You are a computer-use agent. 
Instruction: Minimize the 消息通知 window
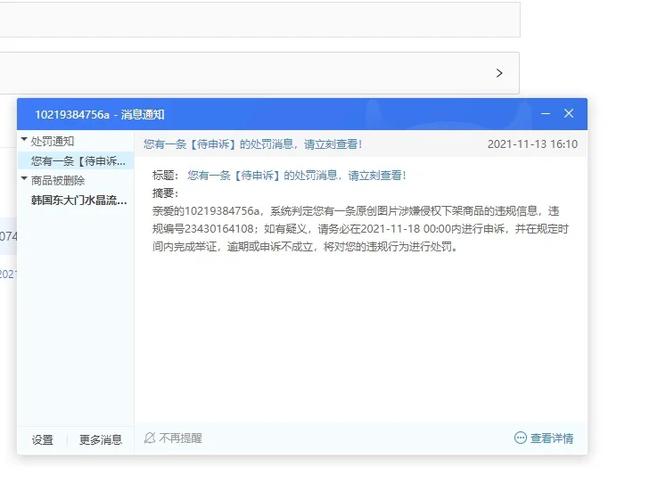(x=546, y=114)
